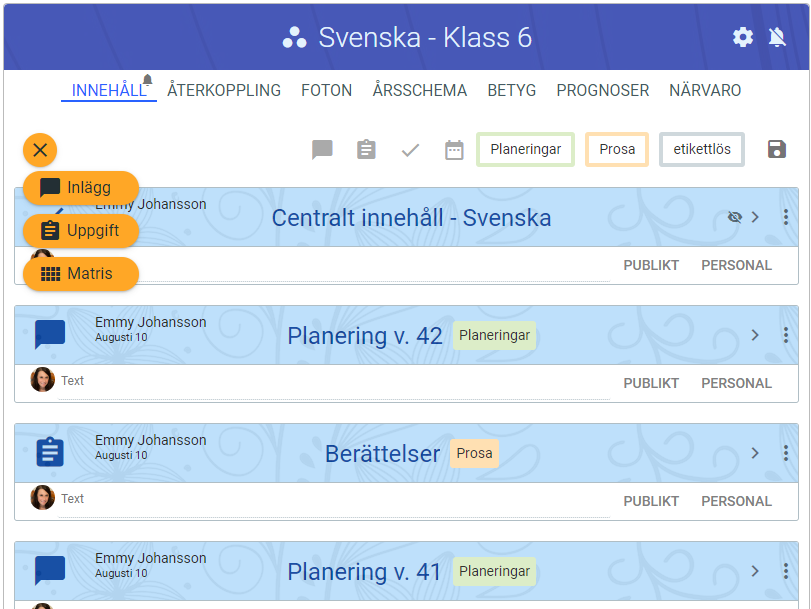
Task: Switch to the Återkoppling tab
Action: (x=224, y=90)
